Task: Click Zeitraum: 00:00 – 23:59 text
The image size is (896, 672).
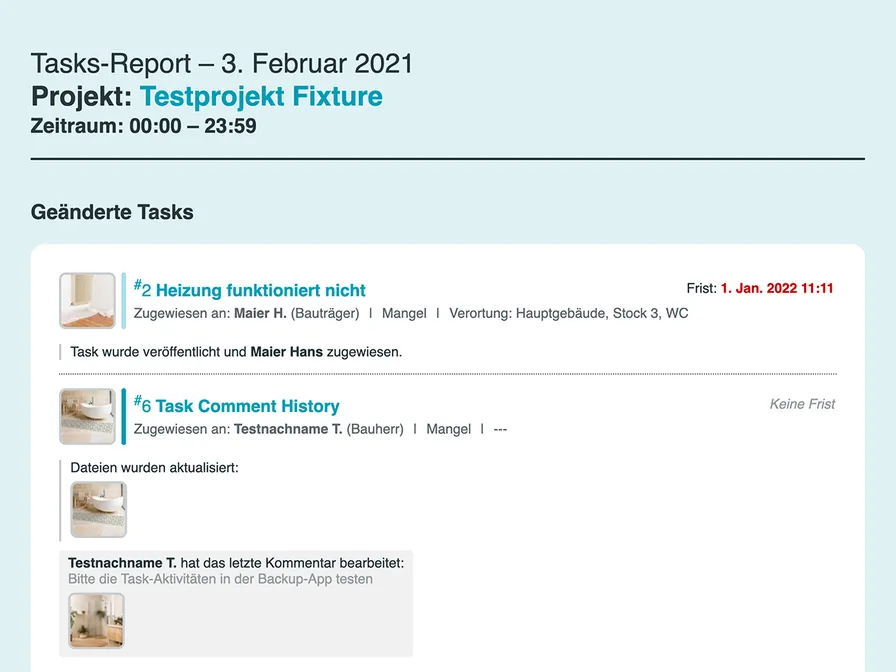Action: pos(143,126)
